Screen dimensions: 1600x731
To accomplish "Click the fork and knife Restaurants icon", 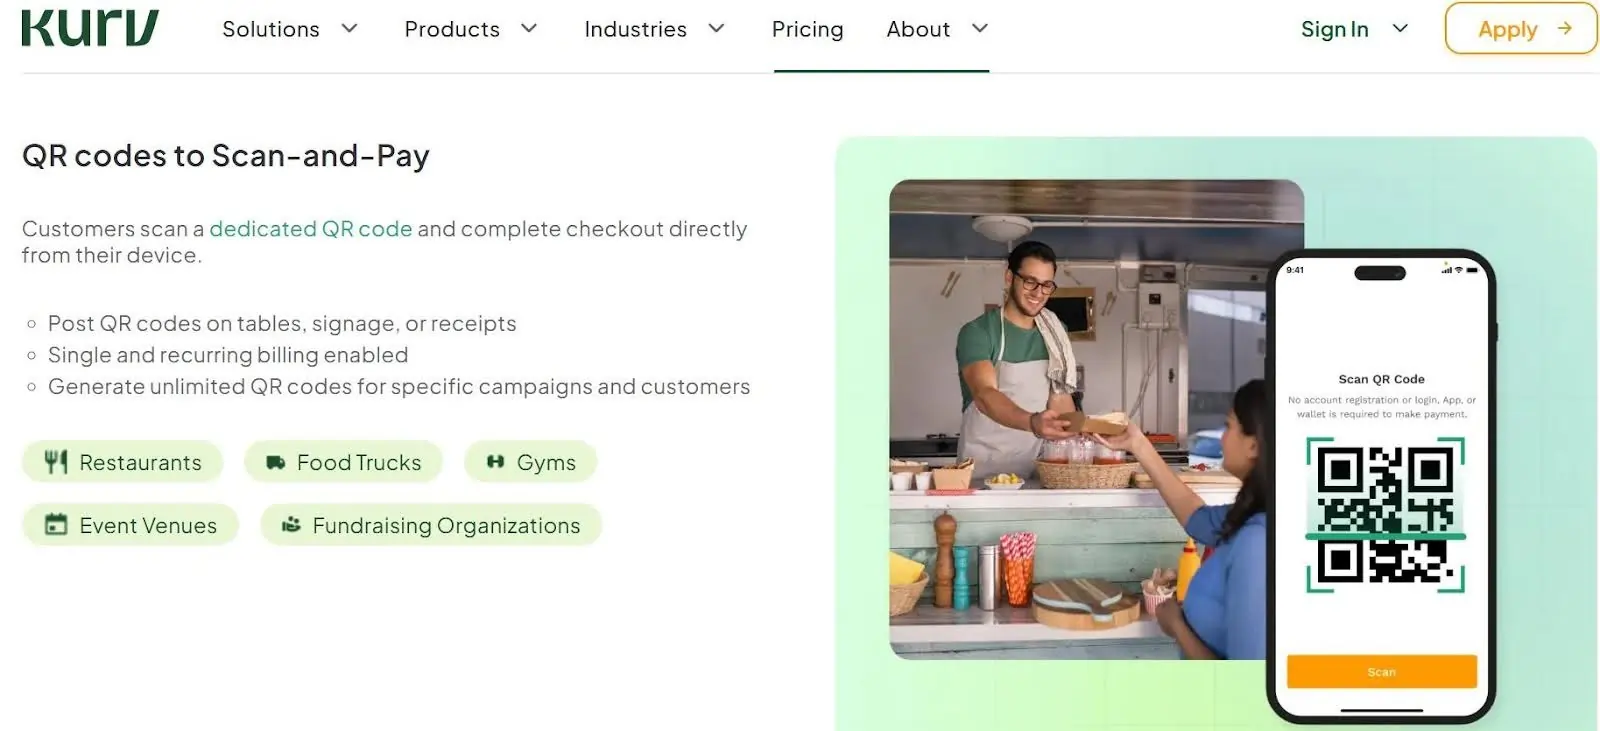I will [57, 462].
